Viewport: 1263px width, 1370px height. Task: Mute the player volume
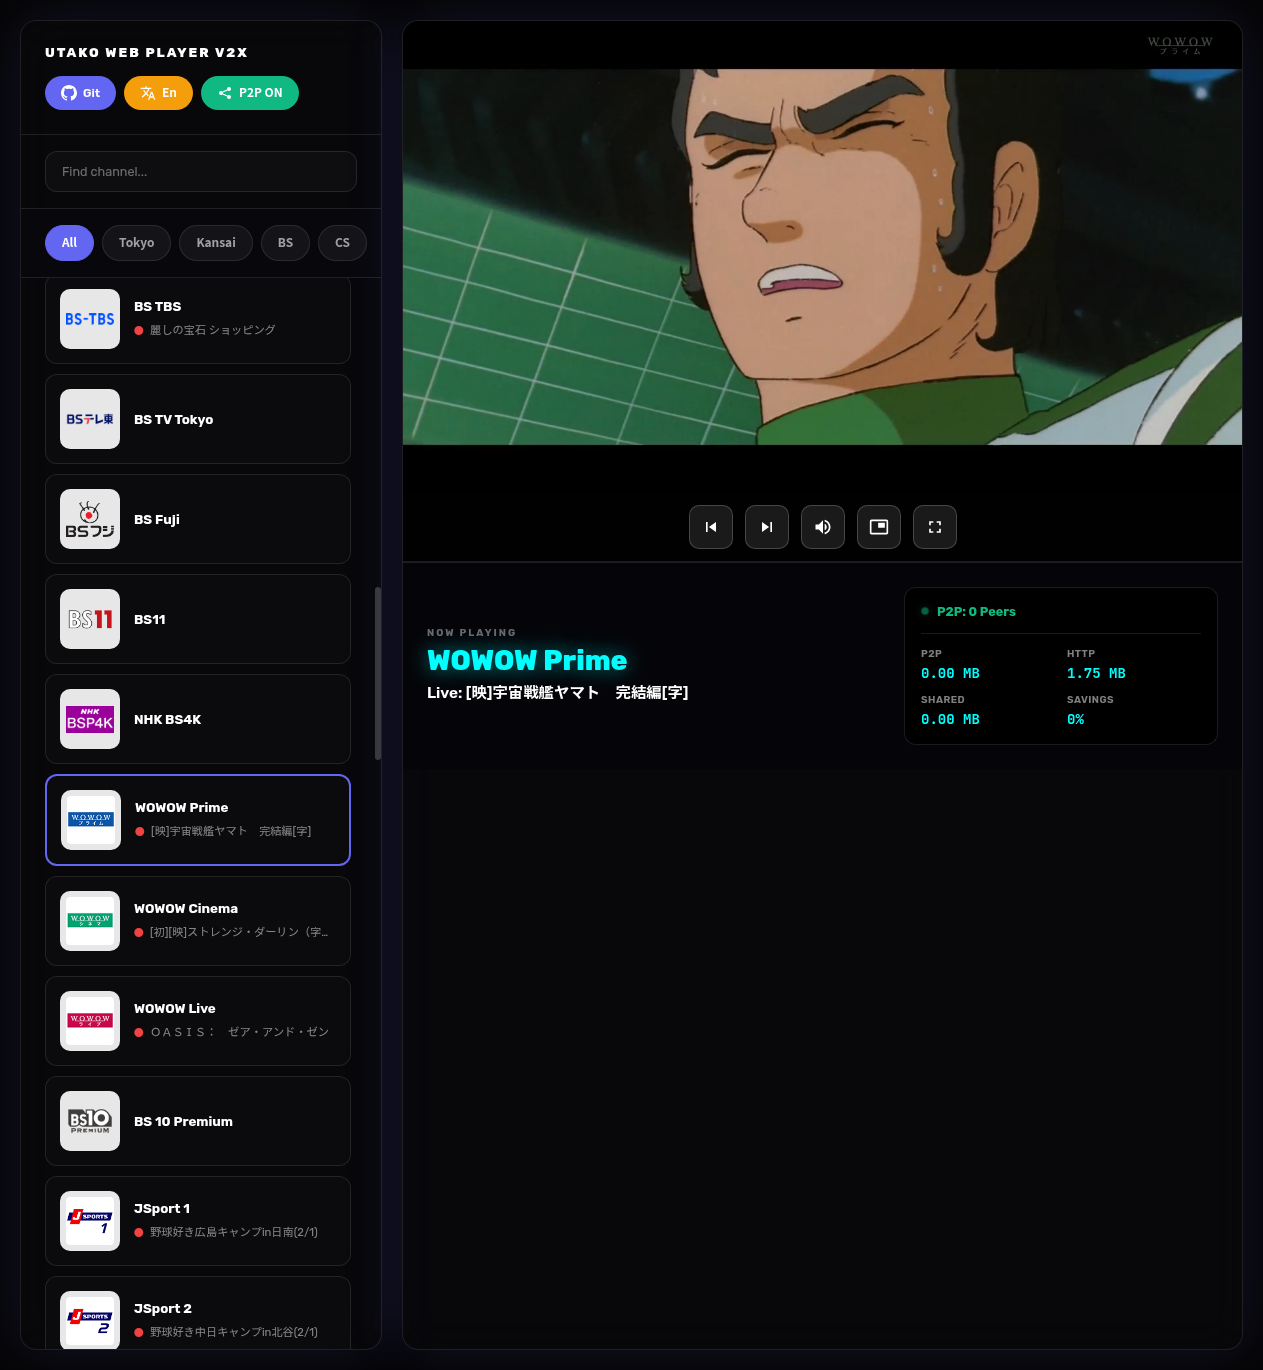(823, 527)
